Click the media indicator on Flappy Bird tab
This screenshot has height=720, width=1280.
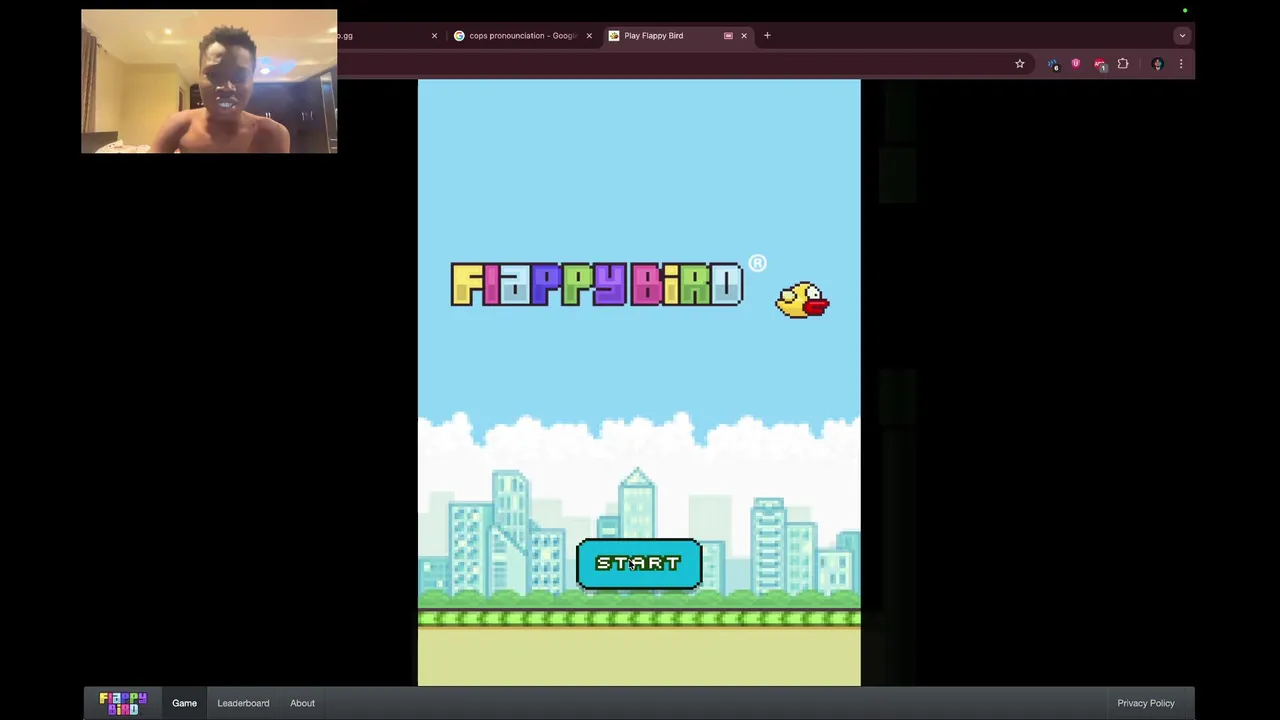pyautogui.click(x=728, y=36)
